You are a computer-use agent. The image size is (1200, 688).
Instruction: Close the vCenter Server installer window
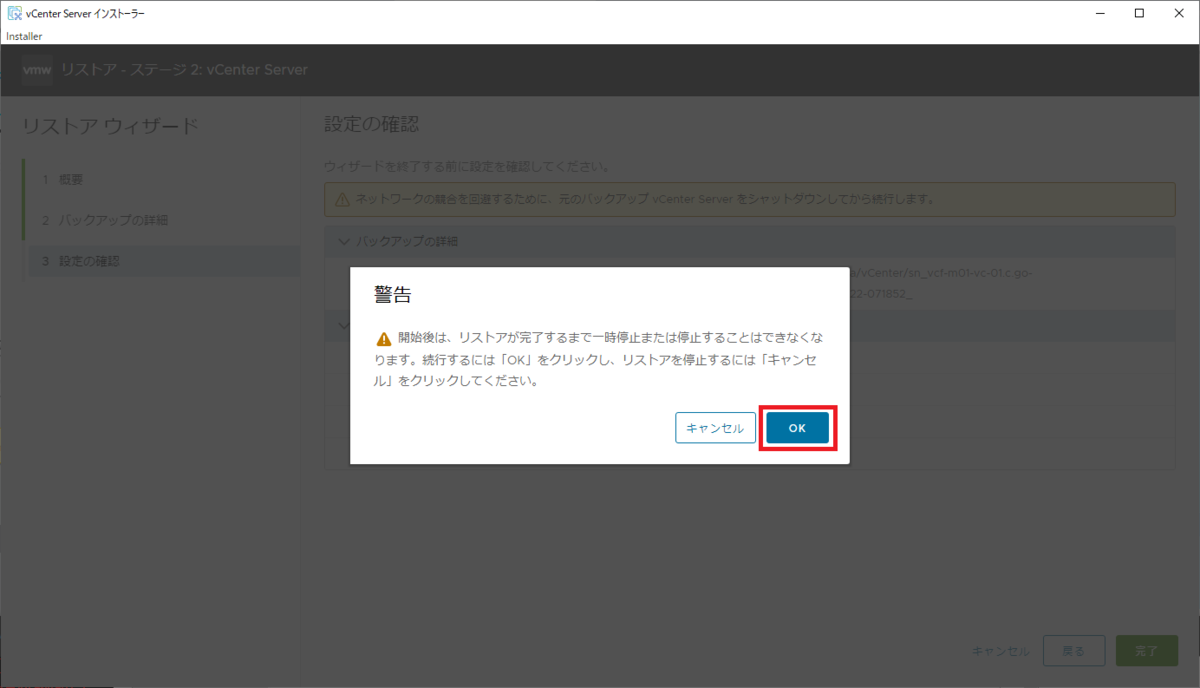pos(1179,13)
